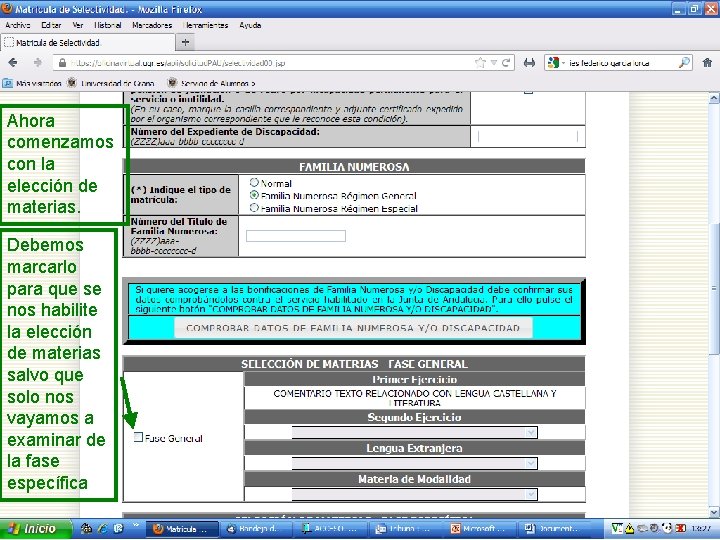Select the Normal matrícula radio button

(254, 182)
